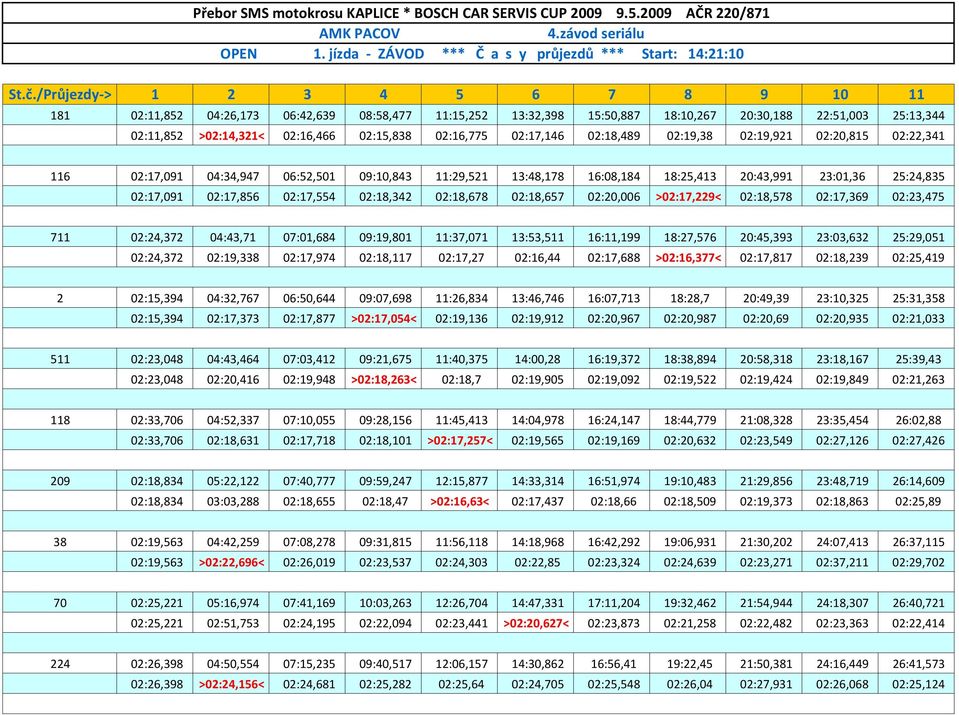
Task: Select cell with time '02:27,931'
Action: pyautogui.click(x=765, y=684)
